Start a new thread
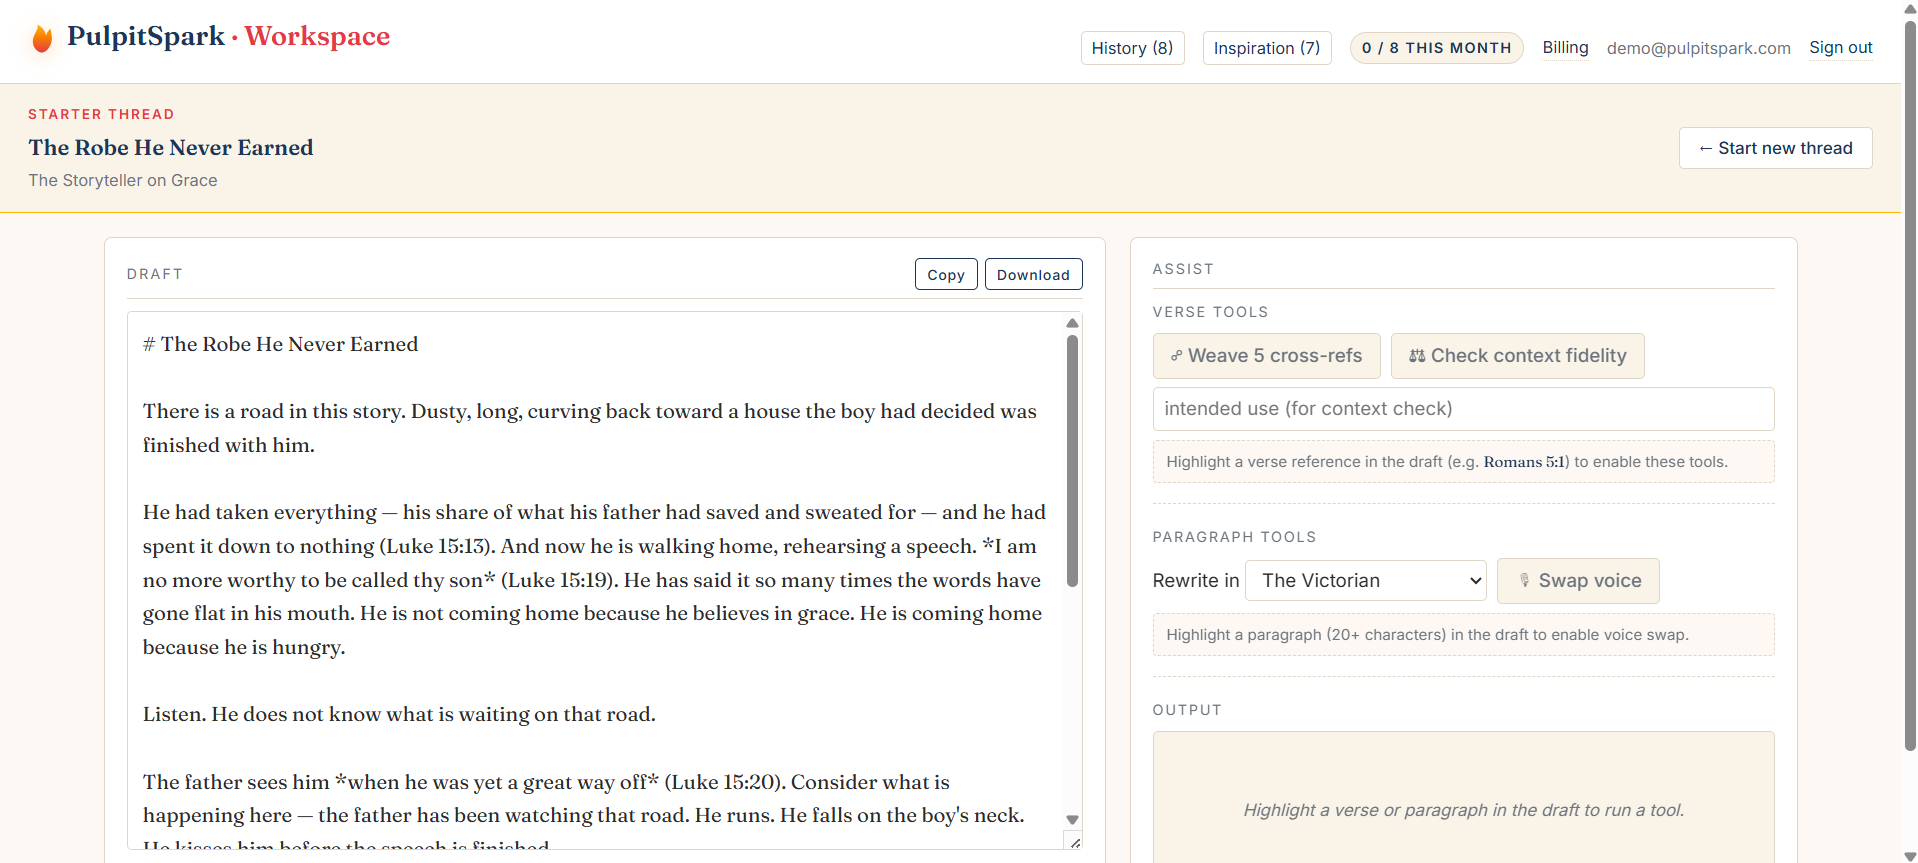Viewport: 1918px width, 863px height. (x=1775, y=148)
